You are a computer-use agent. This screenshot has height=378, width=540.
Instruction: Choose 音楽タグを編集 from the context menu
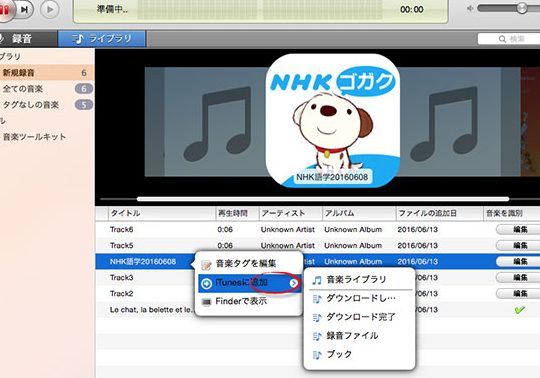(250, 264)
